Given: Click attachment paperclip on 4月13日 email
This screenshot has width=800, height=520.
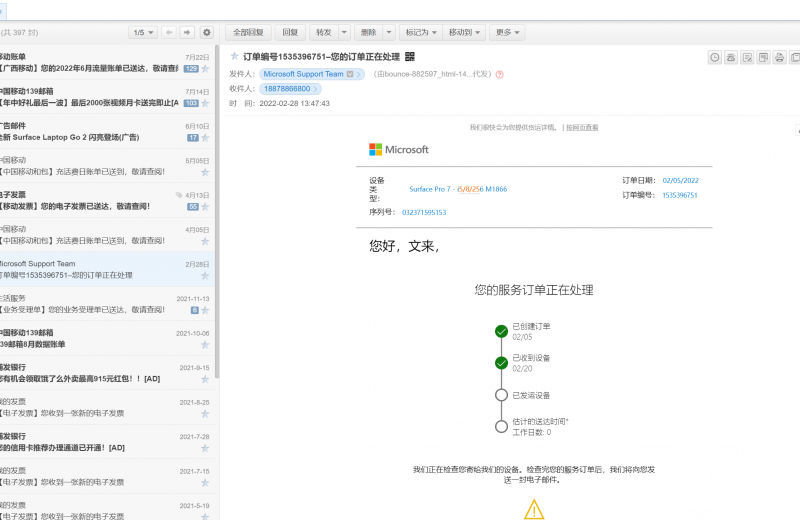Looking at the screenshot, I should pos(179,195).
